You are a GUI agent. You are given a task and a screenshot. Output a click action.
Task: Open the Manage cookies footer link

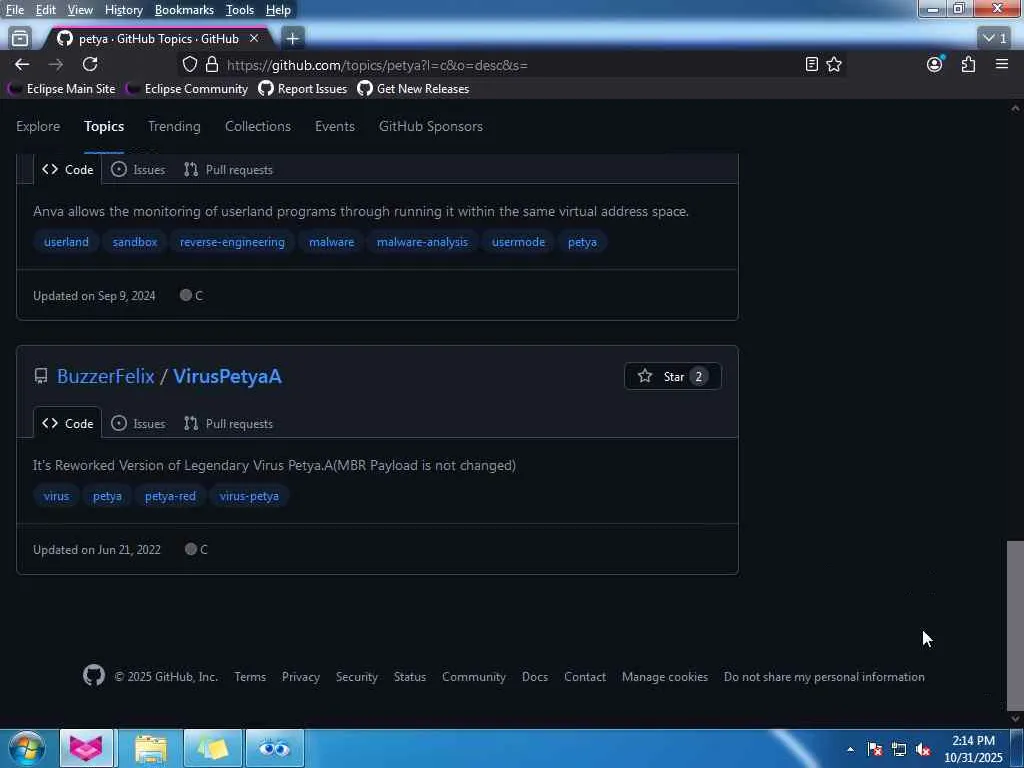pyautogui.click(x=665, y=677)
